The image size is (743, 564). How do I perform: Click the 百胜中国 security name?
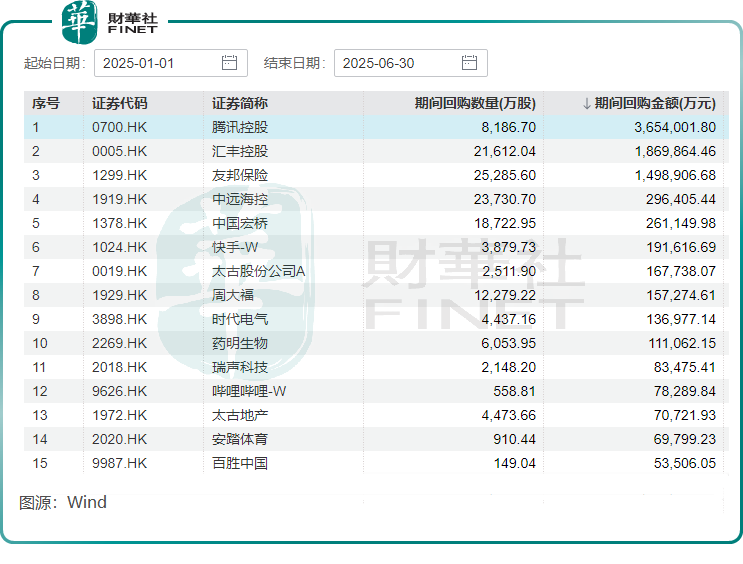(x=240, y=463)
